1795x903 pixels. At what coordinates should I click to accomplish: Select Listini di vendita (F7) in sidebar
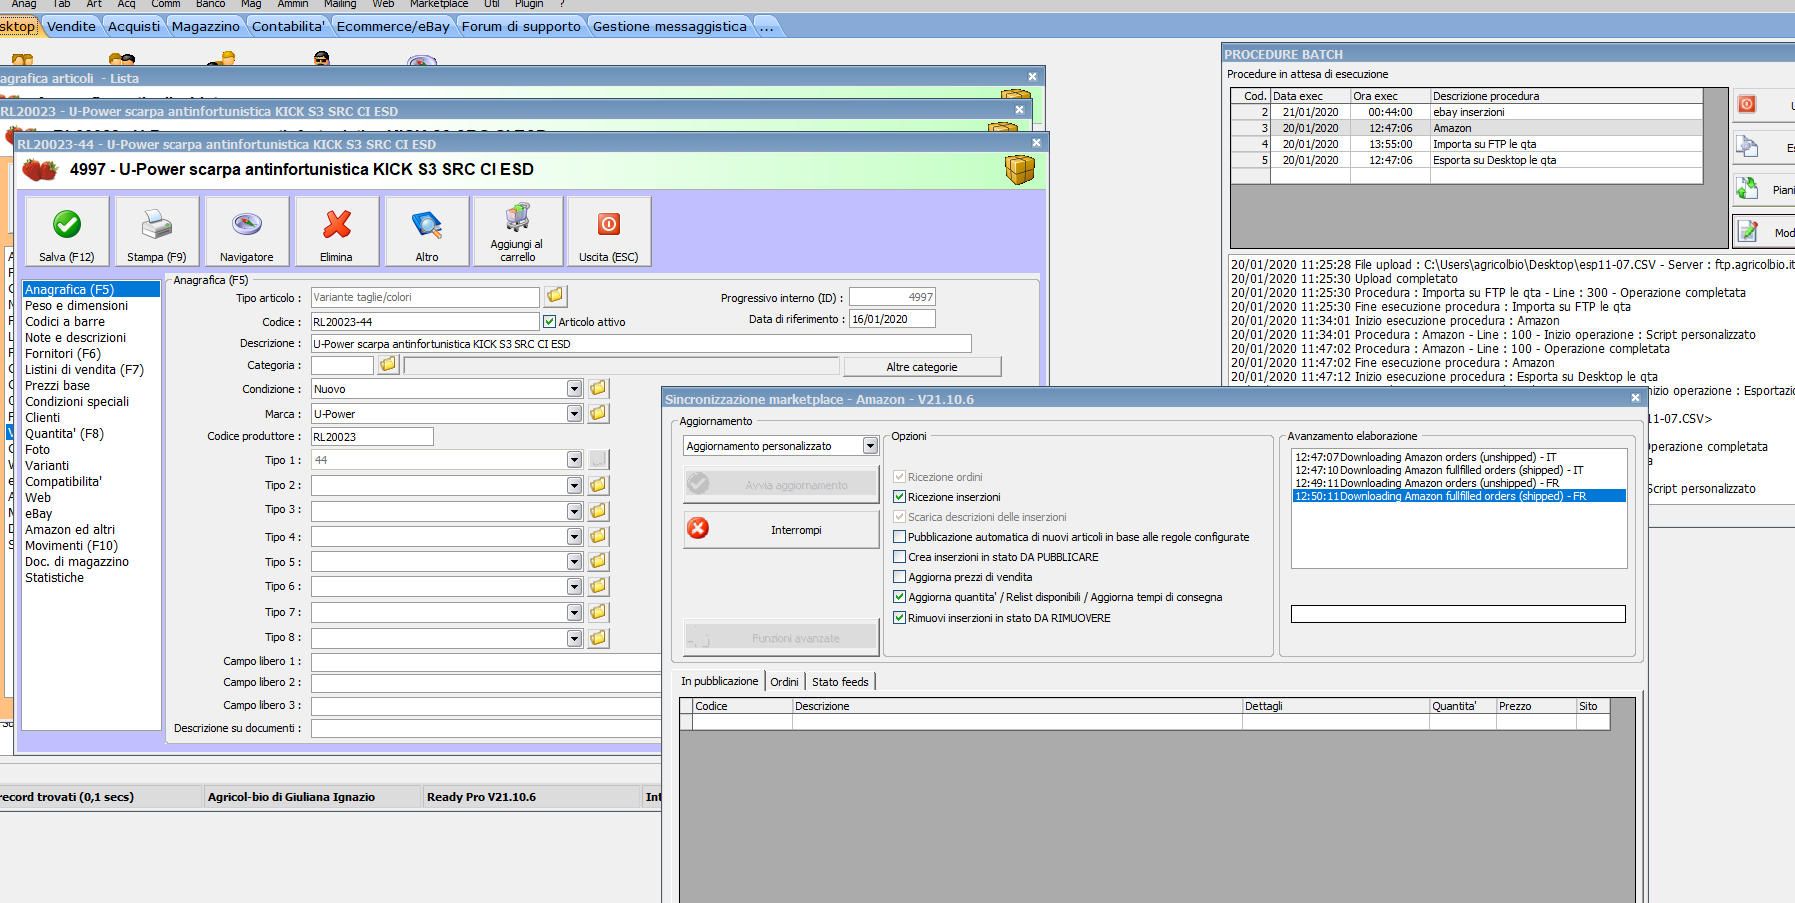tap(84, 370)
